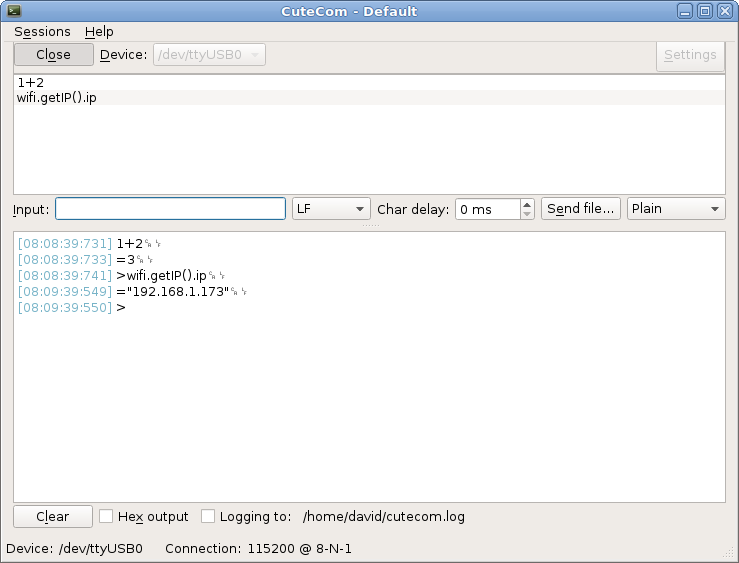The height and width of the screenshot is (563, 739).
Task: Click timestamp [08:09:39:550] prompt line
Action: pyautogui.click(x=65, y=308)
